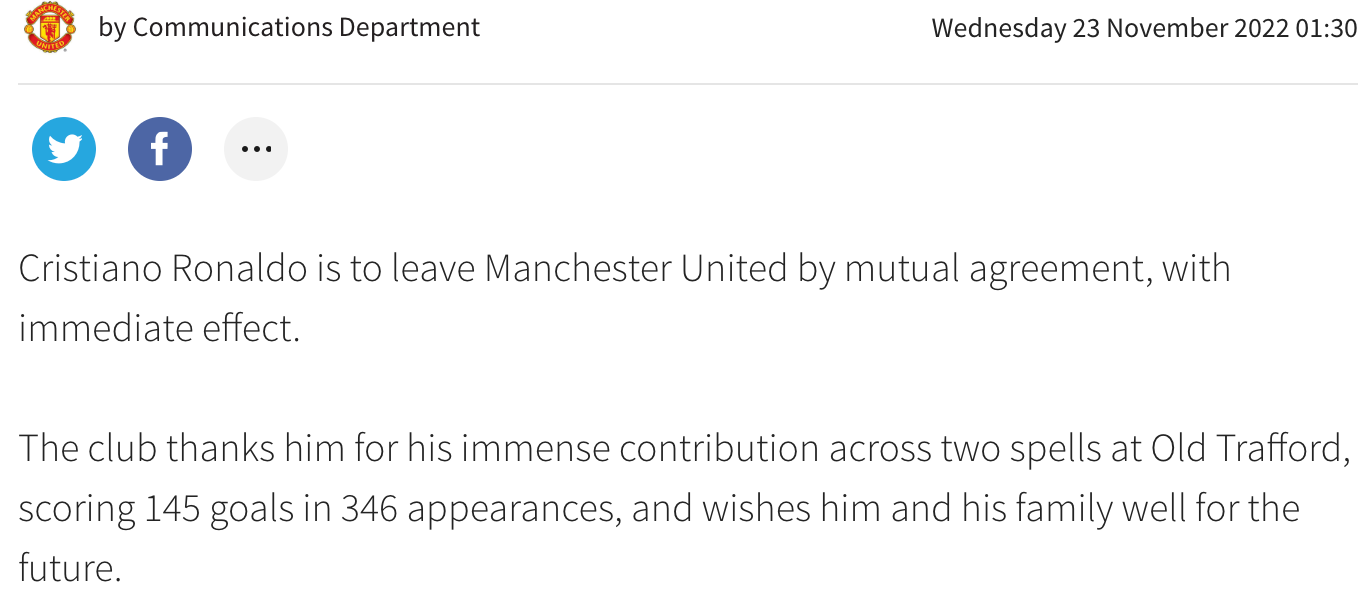Click the name Cristiano Ronaldo in the article
Viewport: 1363px width, 604px height.
tap(164, 269)
